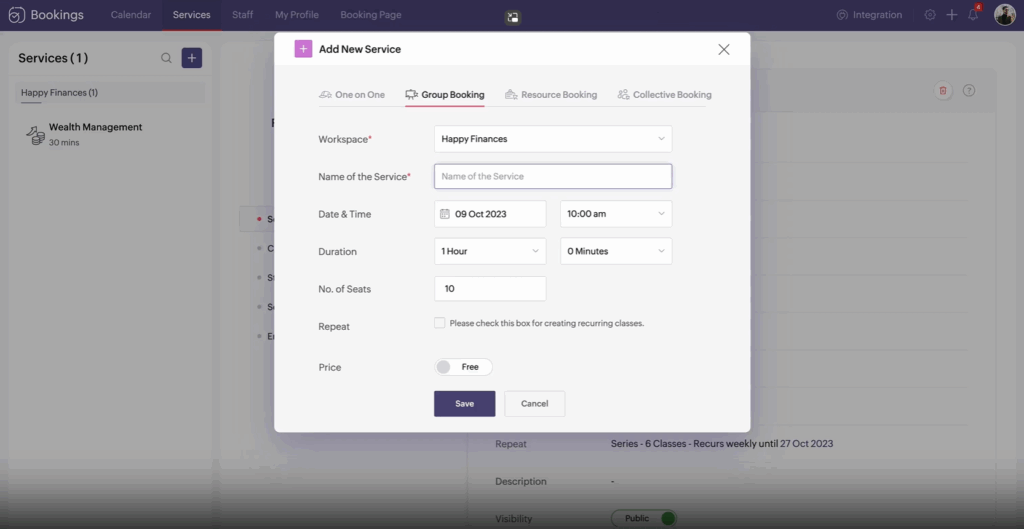
Task: Select the Resource Booking tab
Action: (551, 95)
